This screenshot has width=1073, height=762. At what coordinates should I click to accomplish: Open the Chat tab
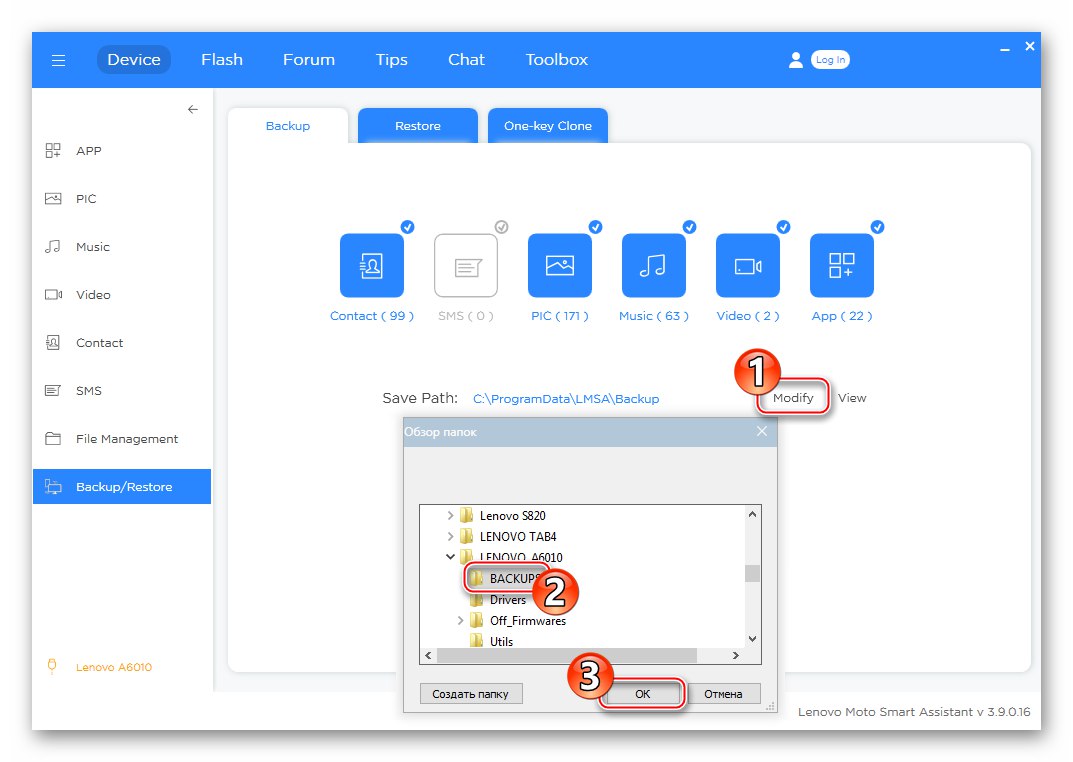(x=466, y=60)
